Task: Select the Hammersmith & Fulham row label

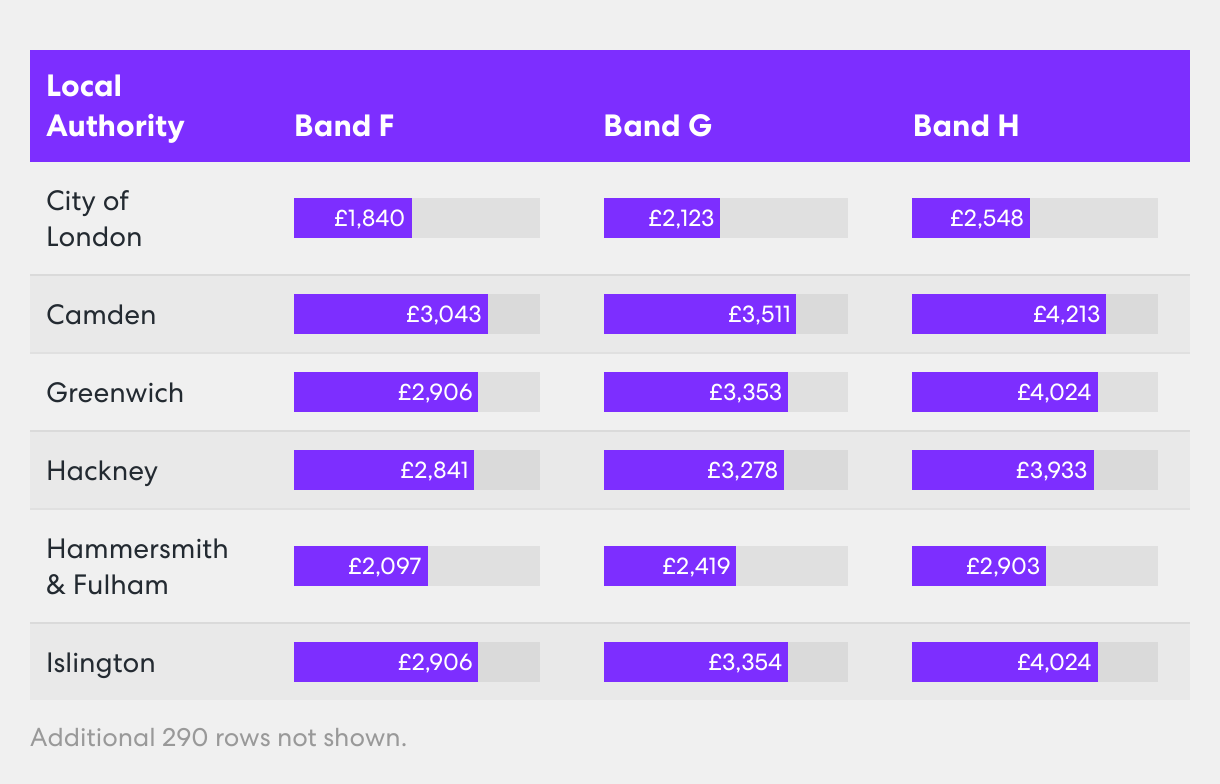Action: pyautogui.click(x=137, y=567)
